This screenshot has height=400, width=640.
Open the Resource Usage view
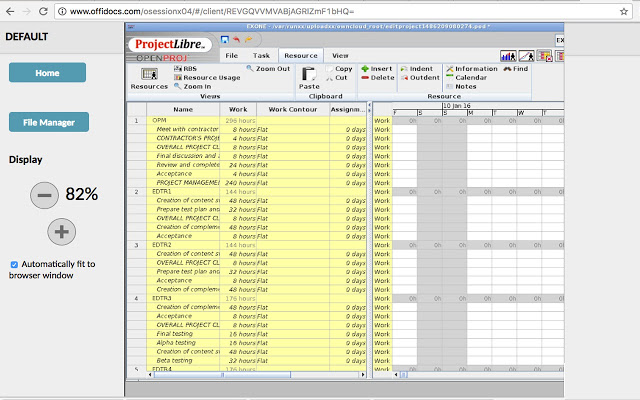[207, 78]
